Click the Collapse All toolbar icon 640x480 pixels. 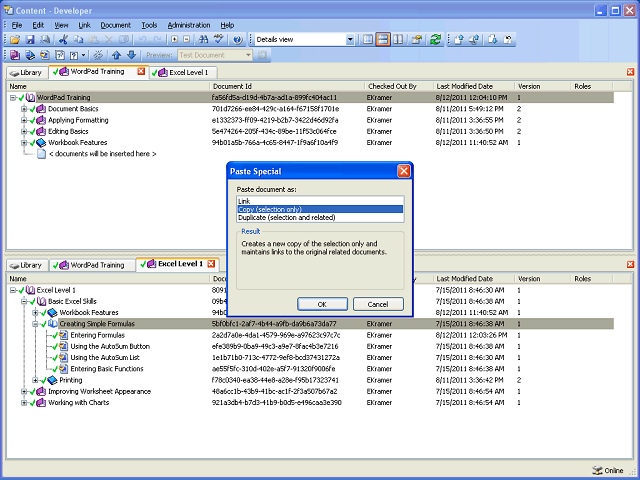pos(187,40)
